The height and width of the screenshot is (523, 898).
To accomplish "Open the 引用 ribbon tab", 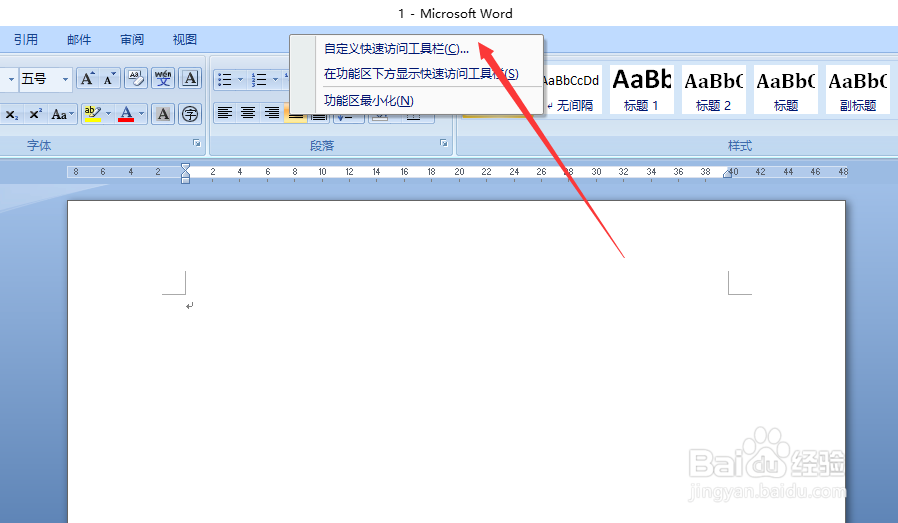I will pyautogui.click(x=26, y=40).
